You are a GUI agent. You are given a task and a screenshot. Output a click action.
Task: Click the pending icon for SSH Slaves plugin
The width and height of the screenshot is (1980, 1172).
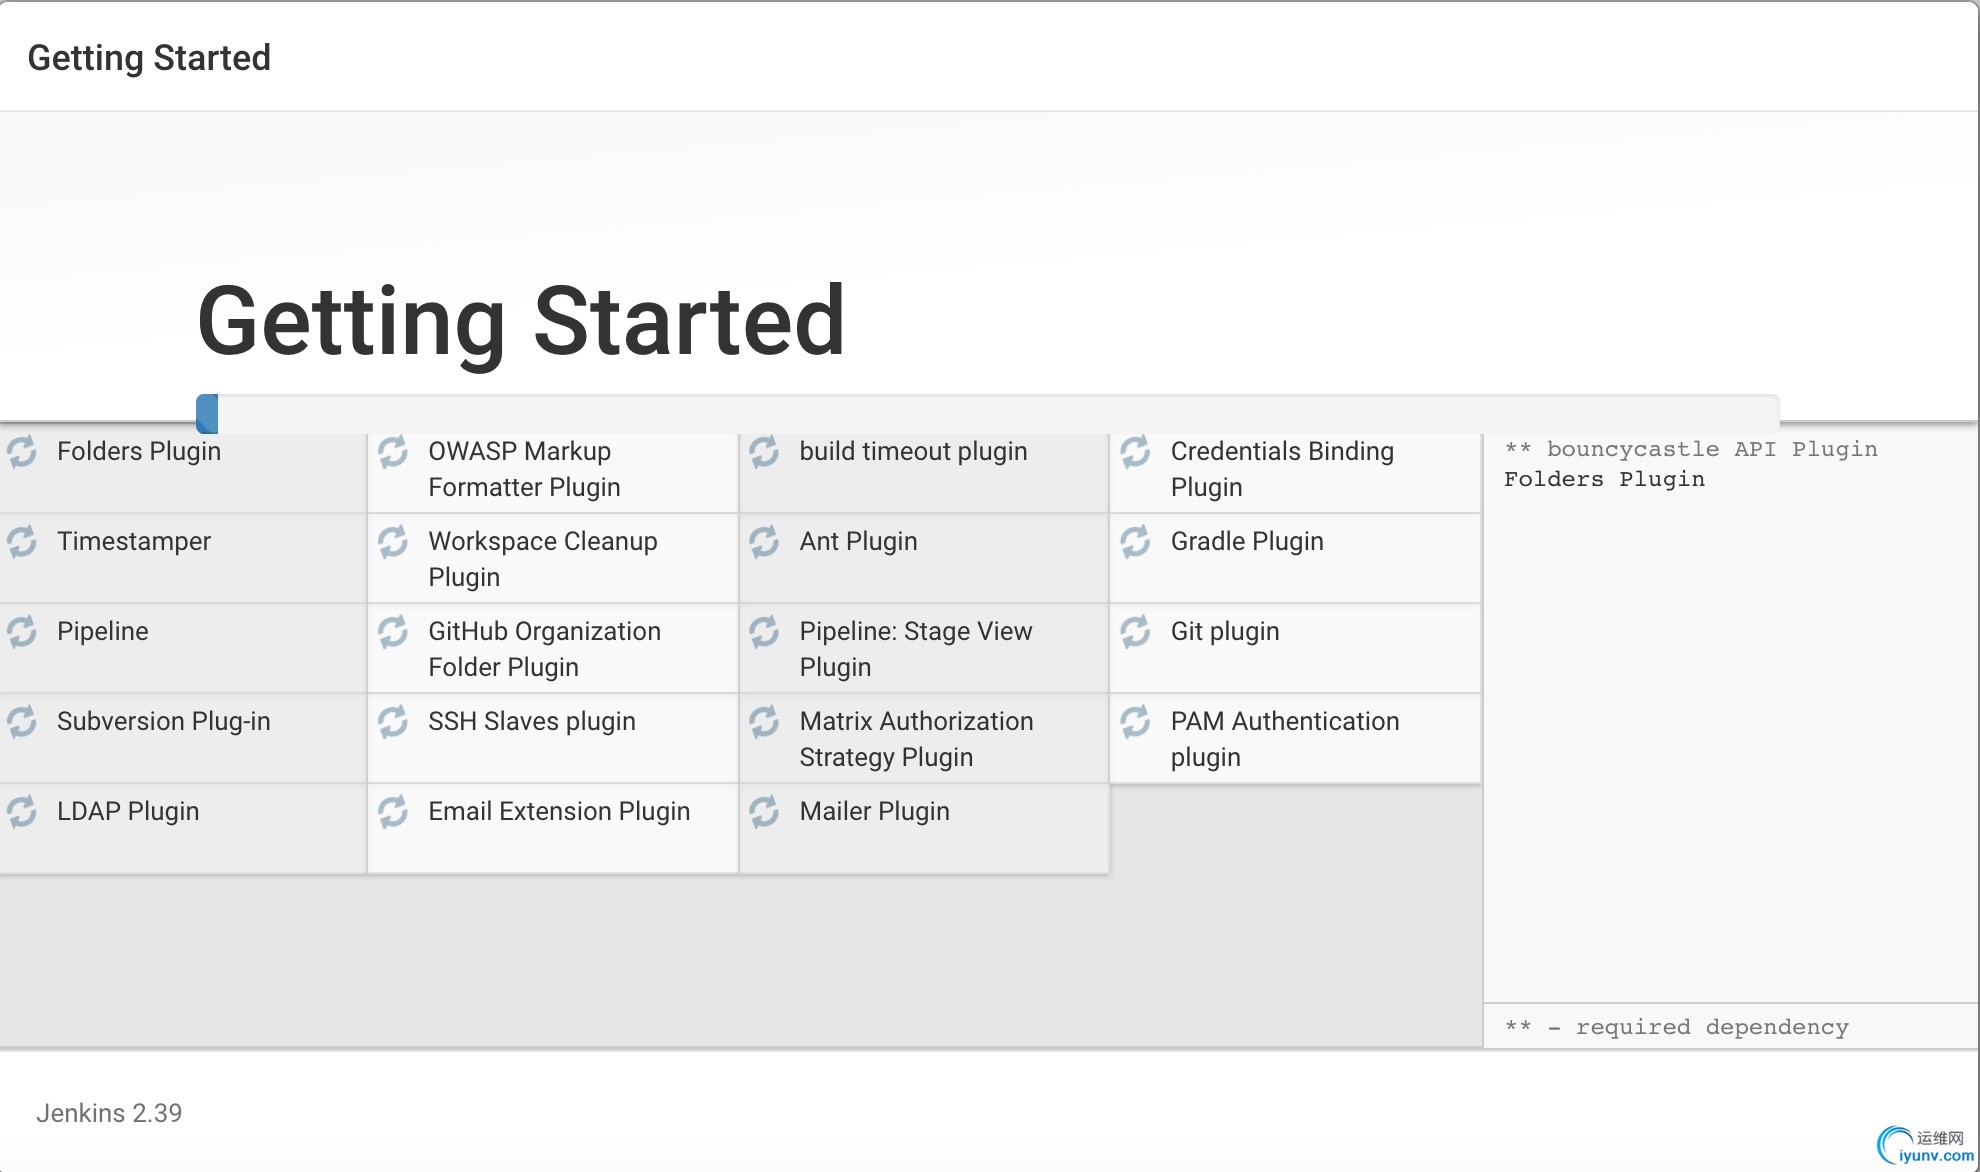393,721
